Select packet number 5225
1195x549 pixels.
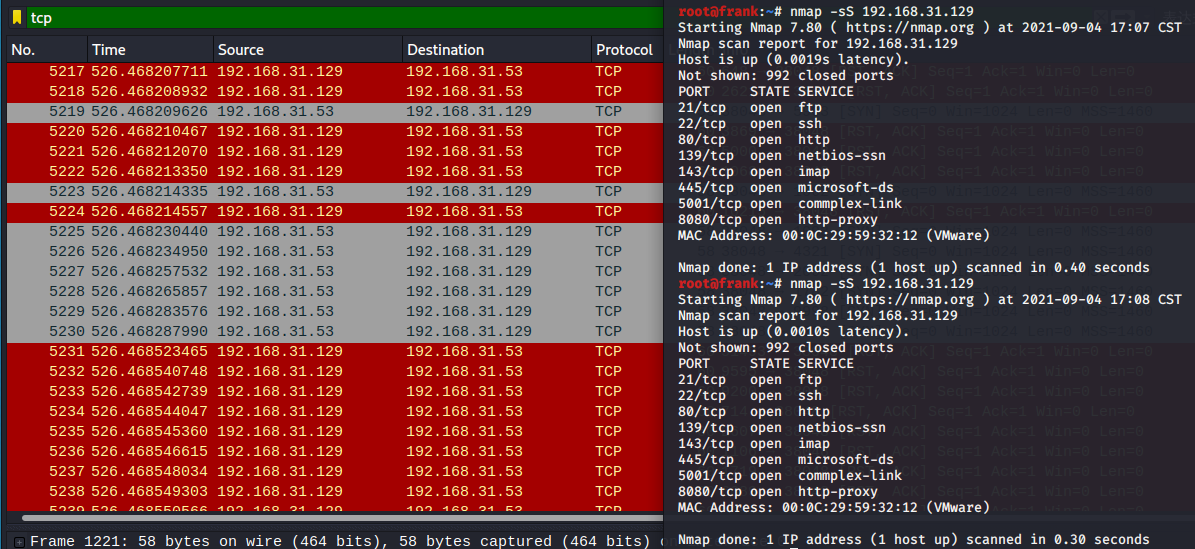coord(335,231)
